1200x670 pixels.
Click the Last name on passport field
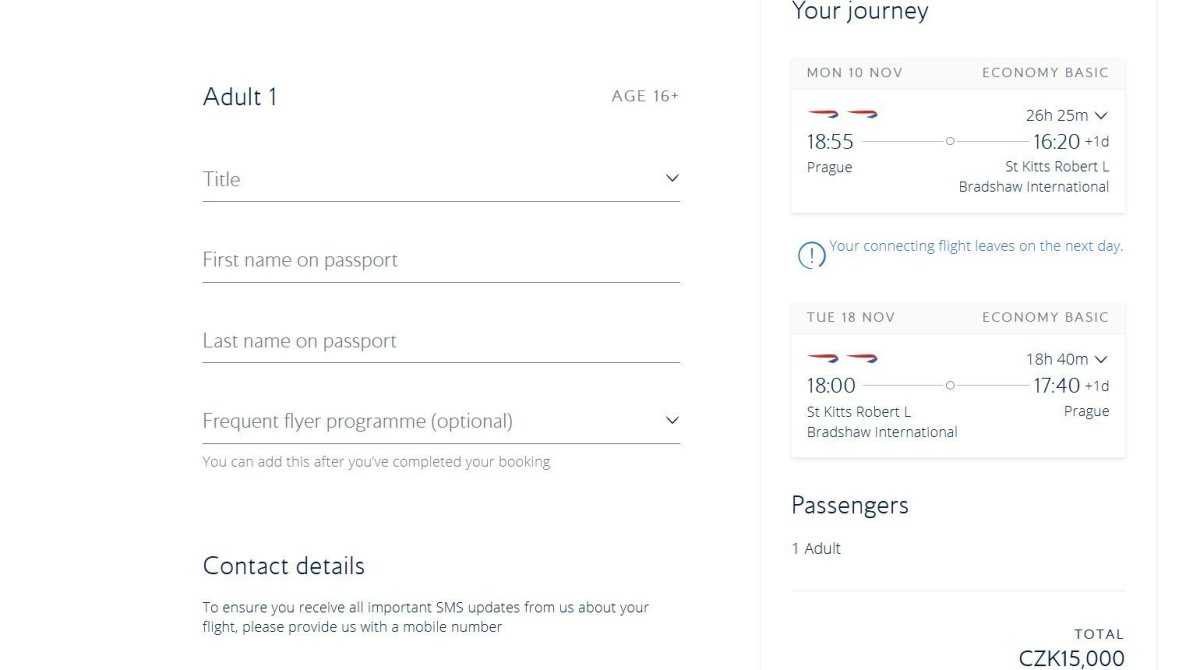click(441, 341)
